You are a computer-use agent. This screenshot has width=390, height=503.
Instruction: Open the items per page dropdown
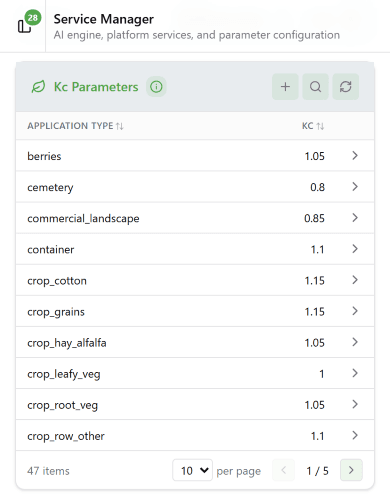coord(192,470)
